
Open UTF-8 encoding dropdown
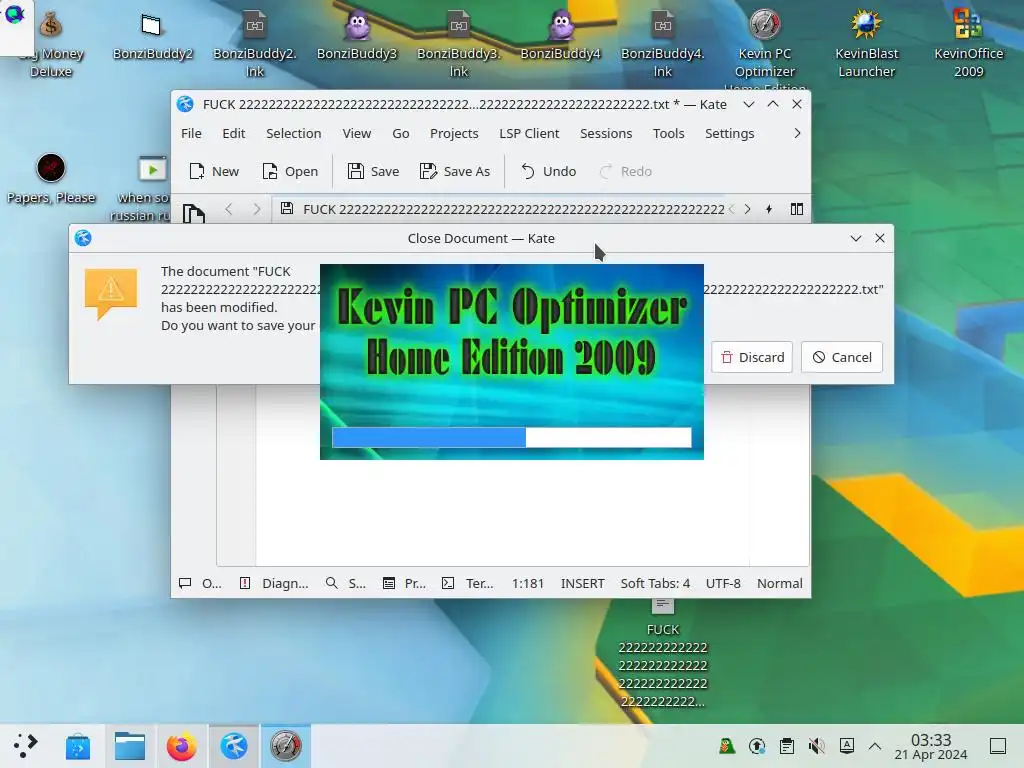pyautogui.click(x=723, y=583)
